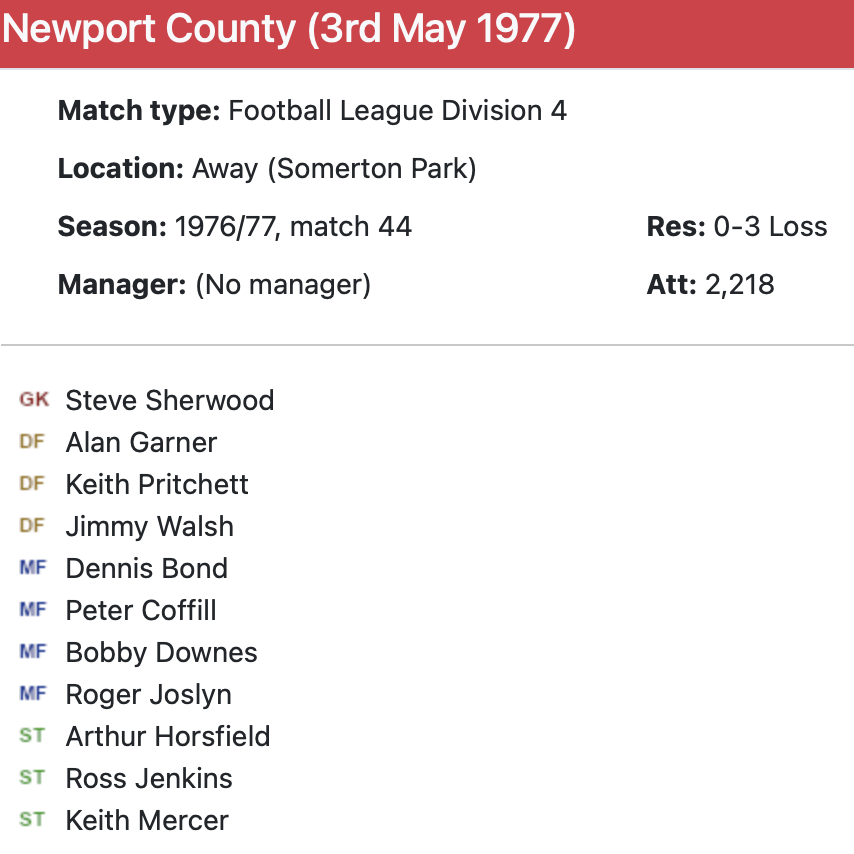
Task: Click the DF icon beside Keith Pritchett
Action: 33,484
